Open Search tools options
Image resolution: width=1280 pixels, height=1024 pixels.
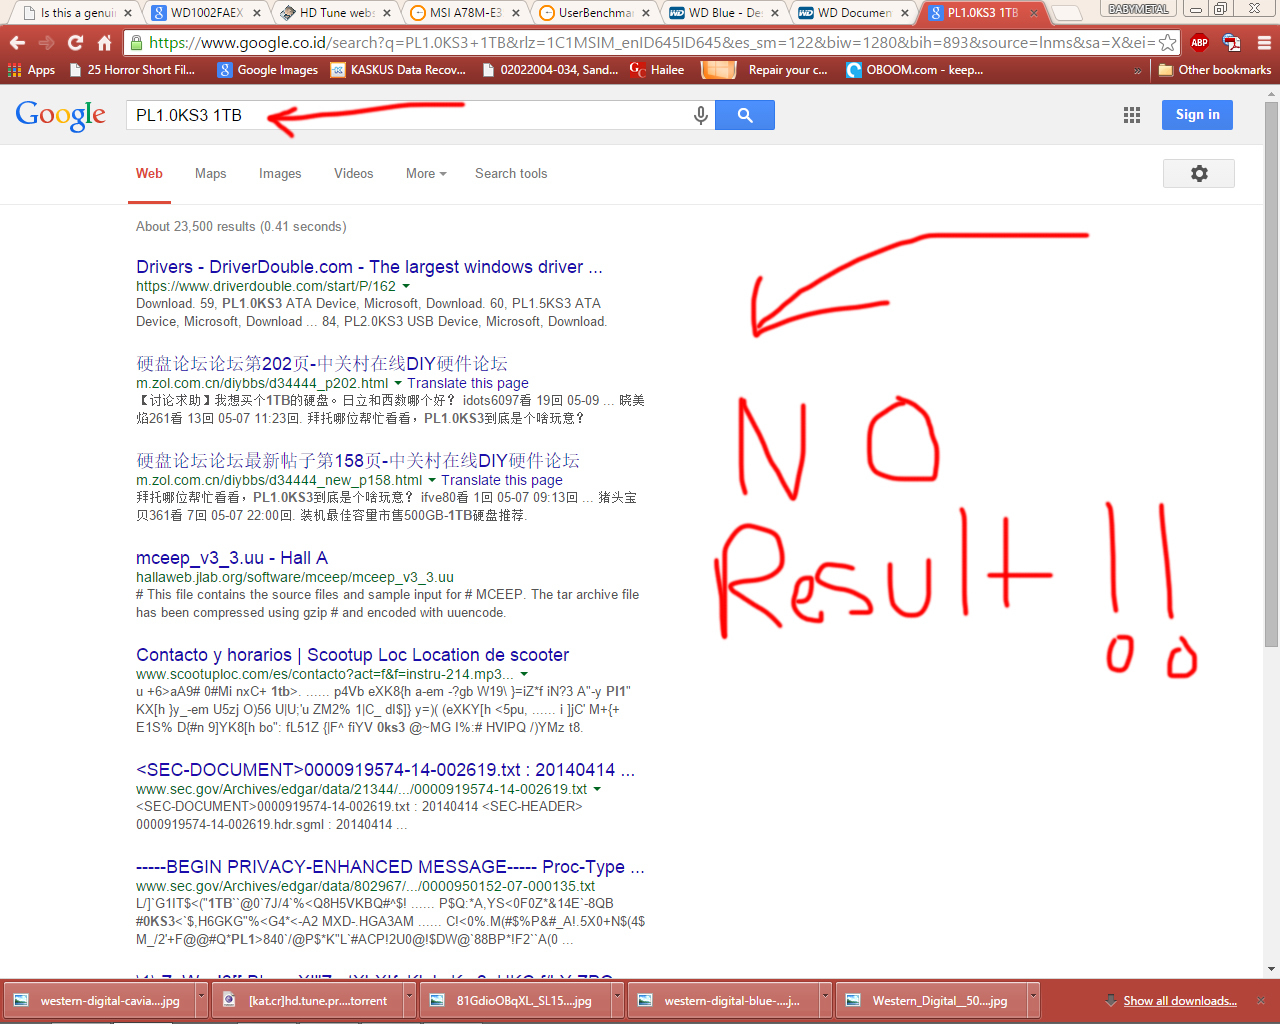[x=511, y=173]
